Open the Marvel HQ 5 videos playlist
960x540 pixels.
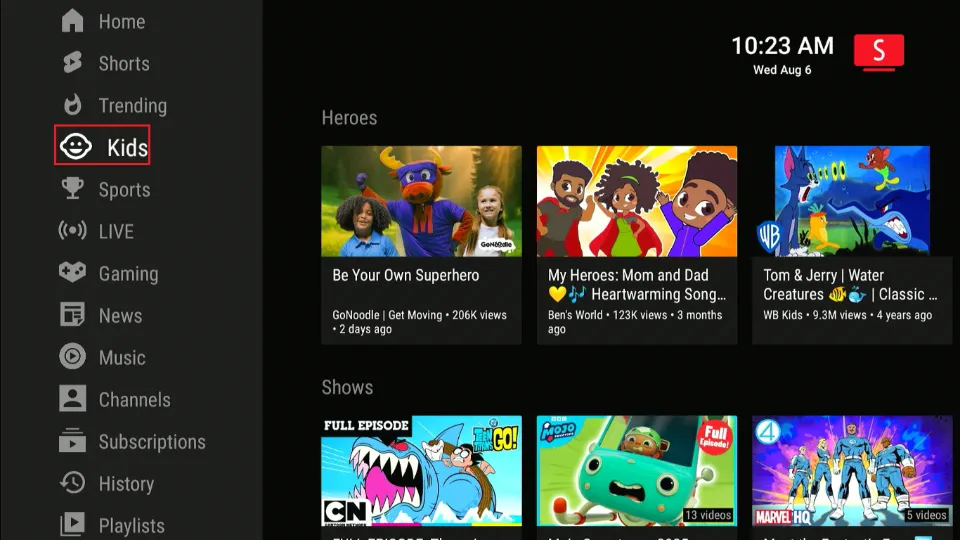click(852, 471)
